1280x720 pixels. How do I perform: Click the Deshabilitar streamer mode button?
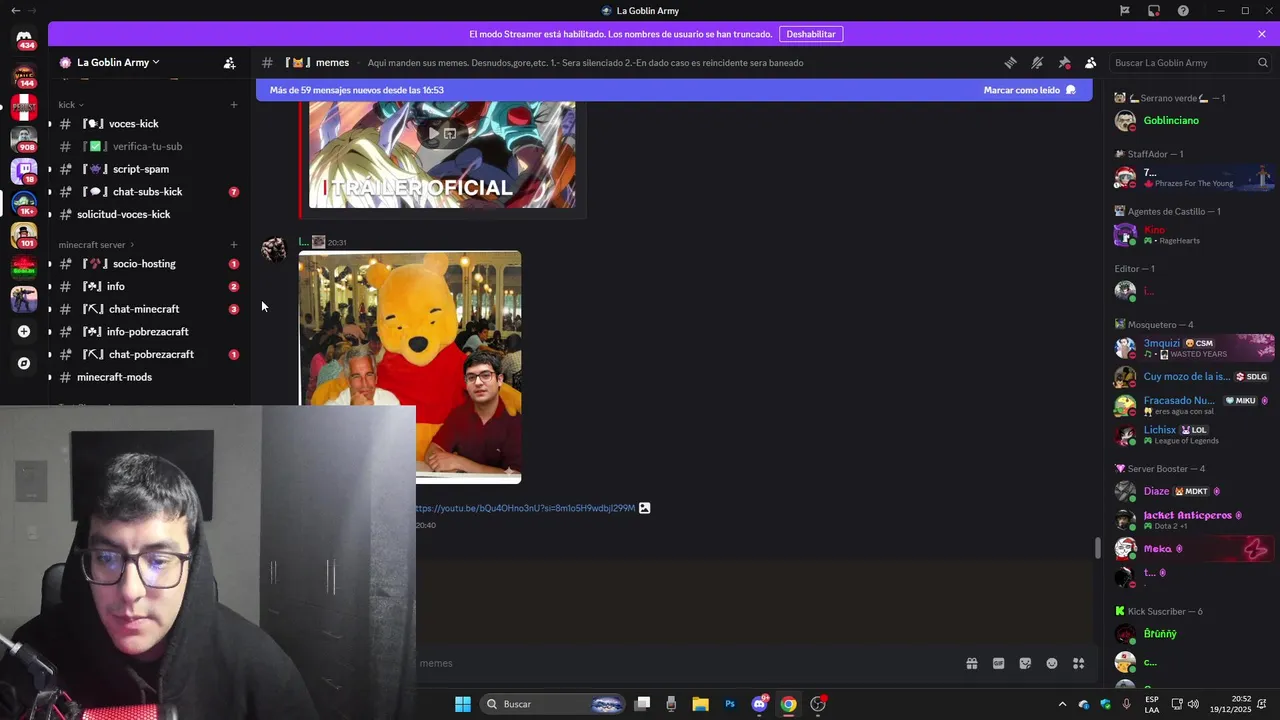coord(811,34)
